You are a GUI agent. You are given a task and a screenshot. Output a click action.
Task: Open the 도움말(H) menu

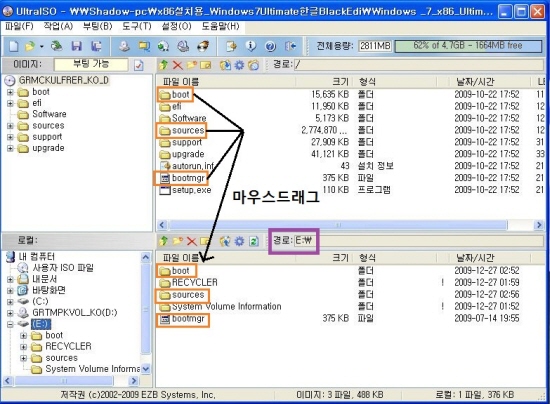pos(221,26)
